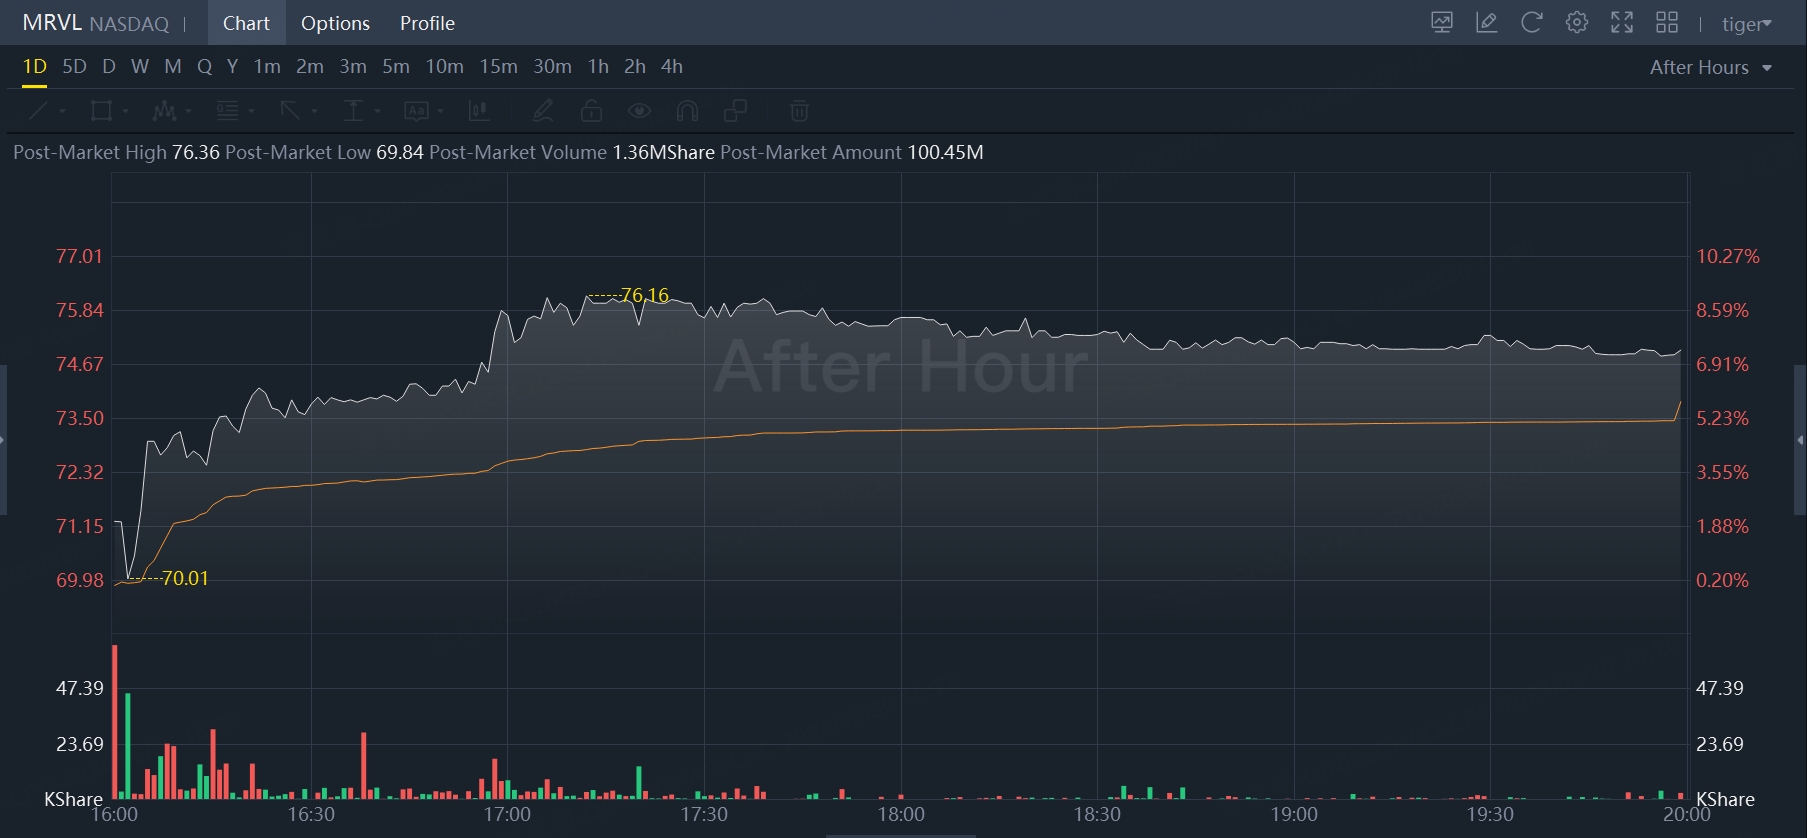The image size is (1807, 838).
Task: Switch to the Options tab
Action: pyautogui.click(x=335, y=23)
